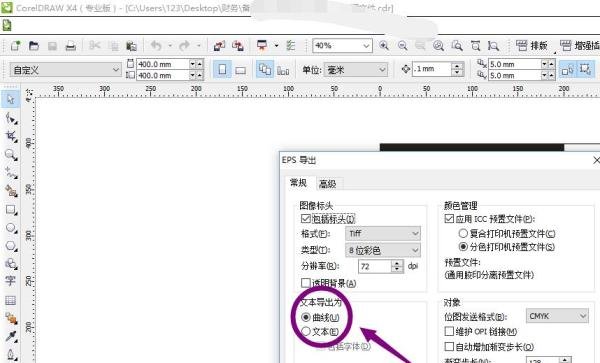This screenshot has width=600, height=363.
Task: Click Zoom to page height icon
Action: [x=494, y=46]
